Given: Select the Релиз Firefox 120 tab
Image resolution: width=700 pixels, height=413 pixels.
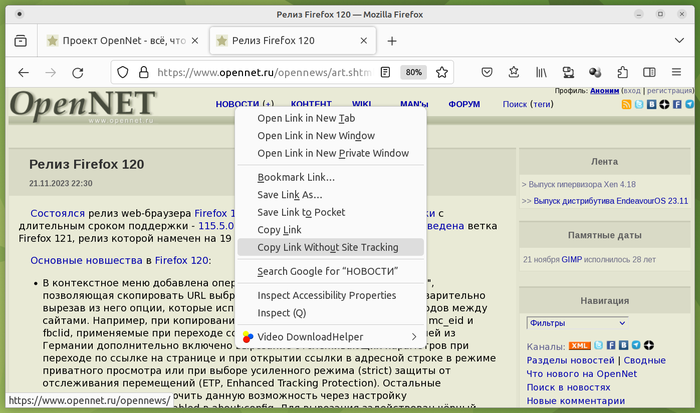Looking at the screenshot, I should point(292,41).
